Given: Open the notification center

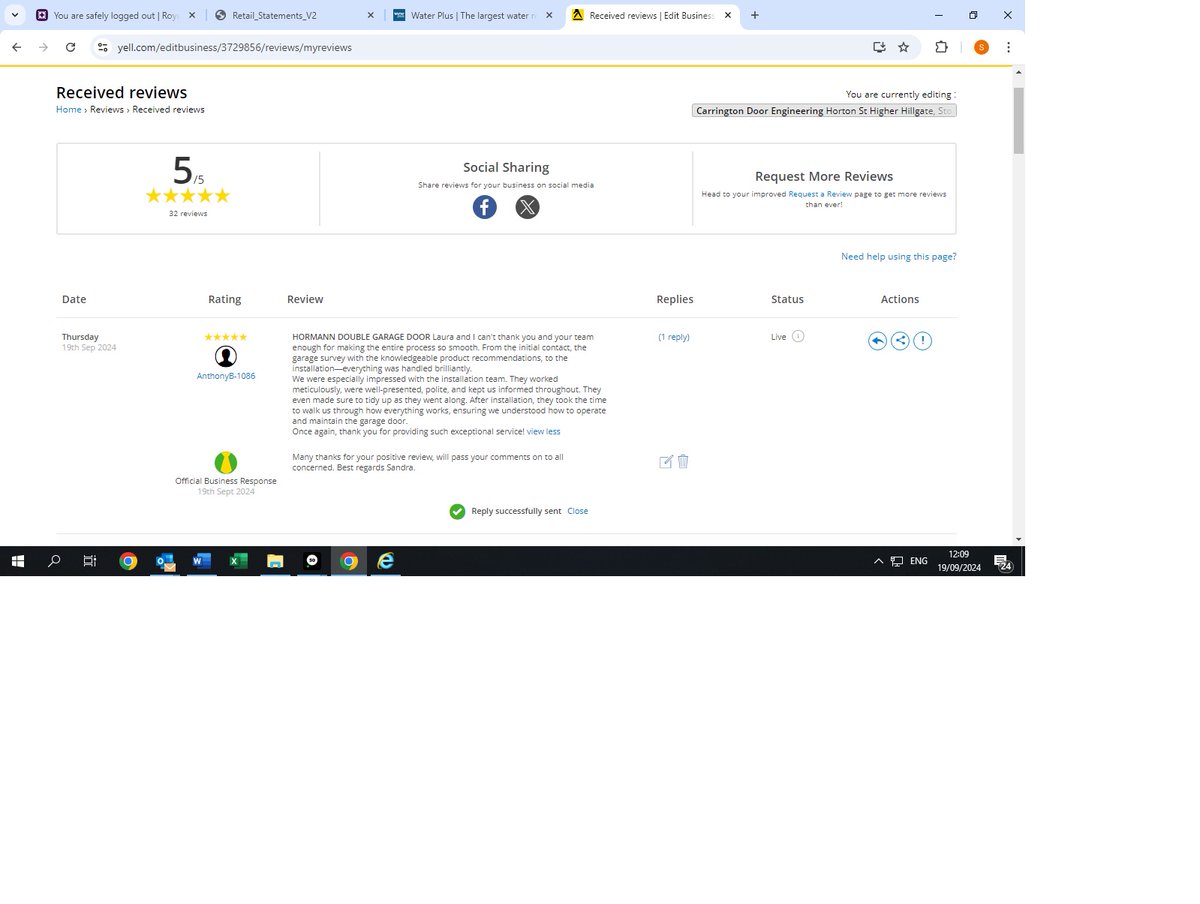Looking at the screenshot, I should (x=1002, y=562).
